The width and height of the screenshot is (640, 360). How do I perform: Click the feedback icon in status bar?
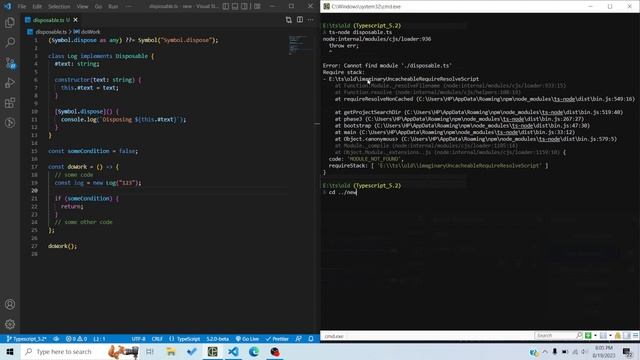[298, 339]
